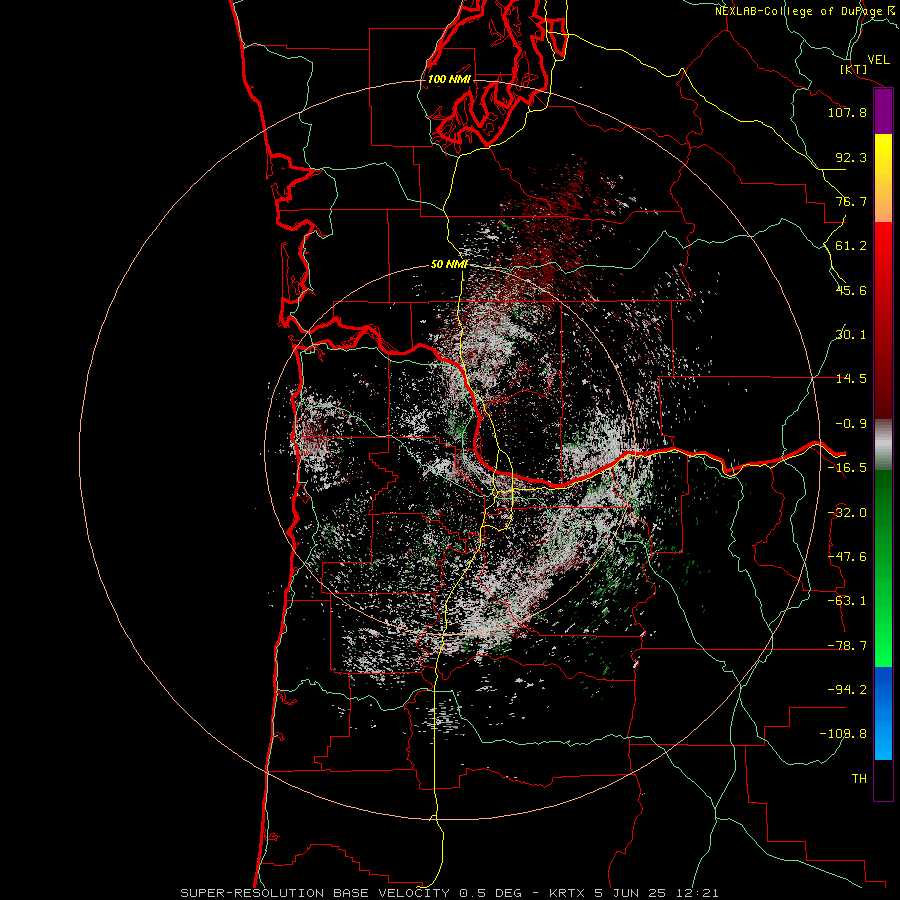Click the 61.2 legend value
Screen dimensions: 900x900
pyautogui.click(x=851, y=246)
